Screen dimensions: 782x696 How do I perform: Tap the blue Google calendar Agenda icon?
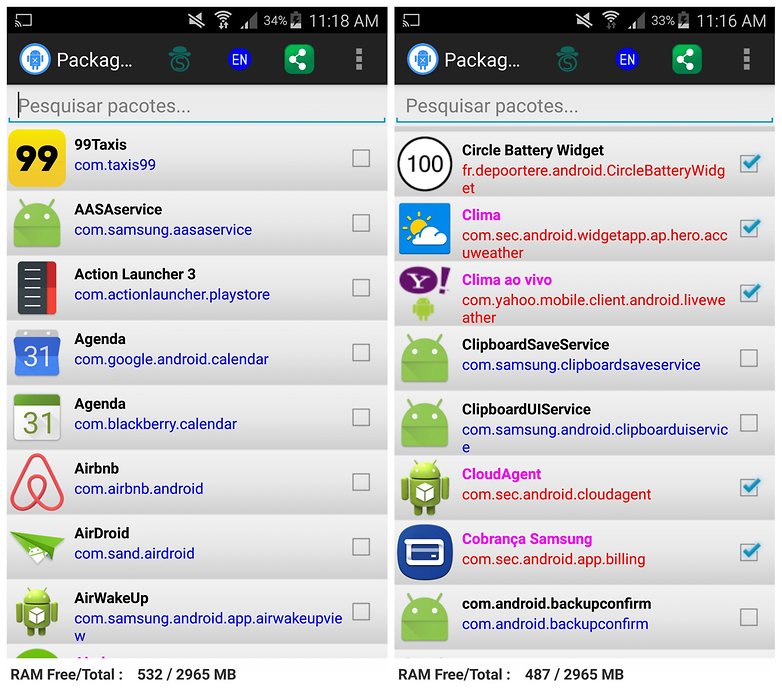click(37, 352)
